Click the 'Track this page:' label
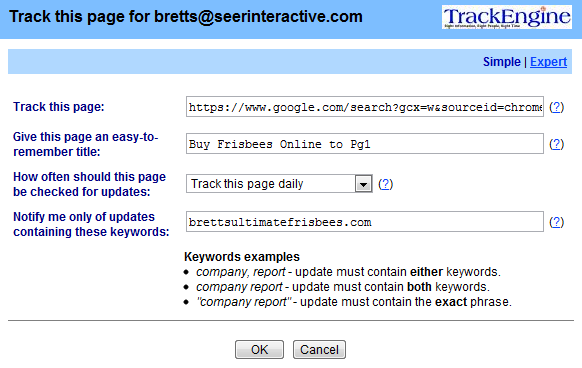 tap(59, 107)
